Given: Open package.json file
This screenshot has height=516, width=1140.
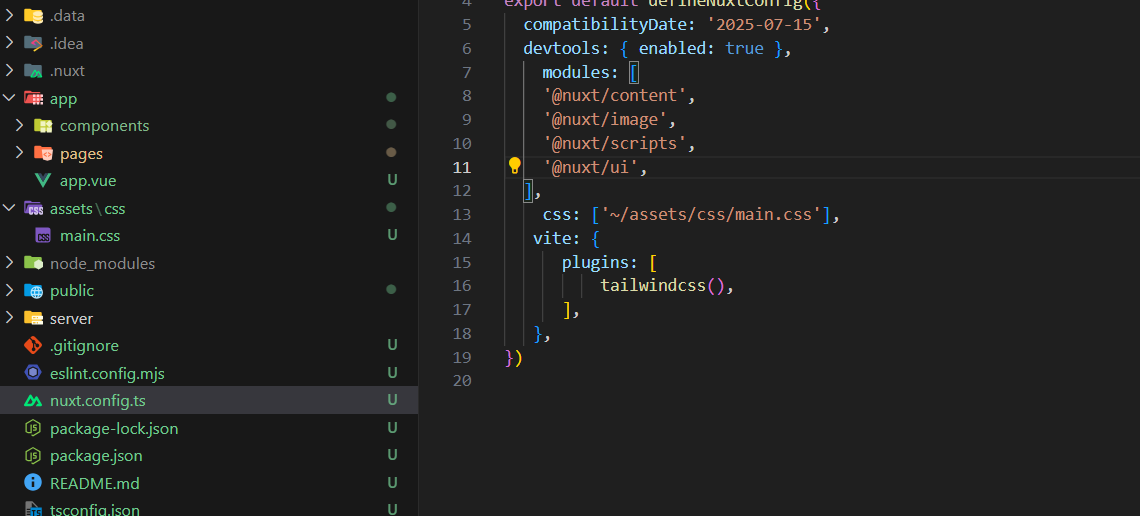Looking at the screenshot, I should pos(96,456).
